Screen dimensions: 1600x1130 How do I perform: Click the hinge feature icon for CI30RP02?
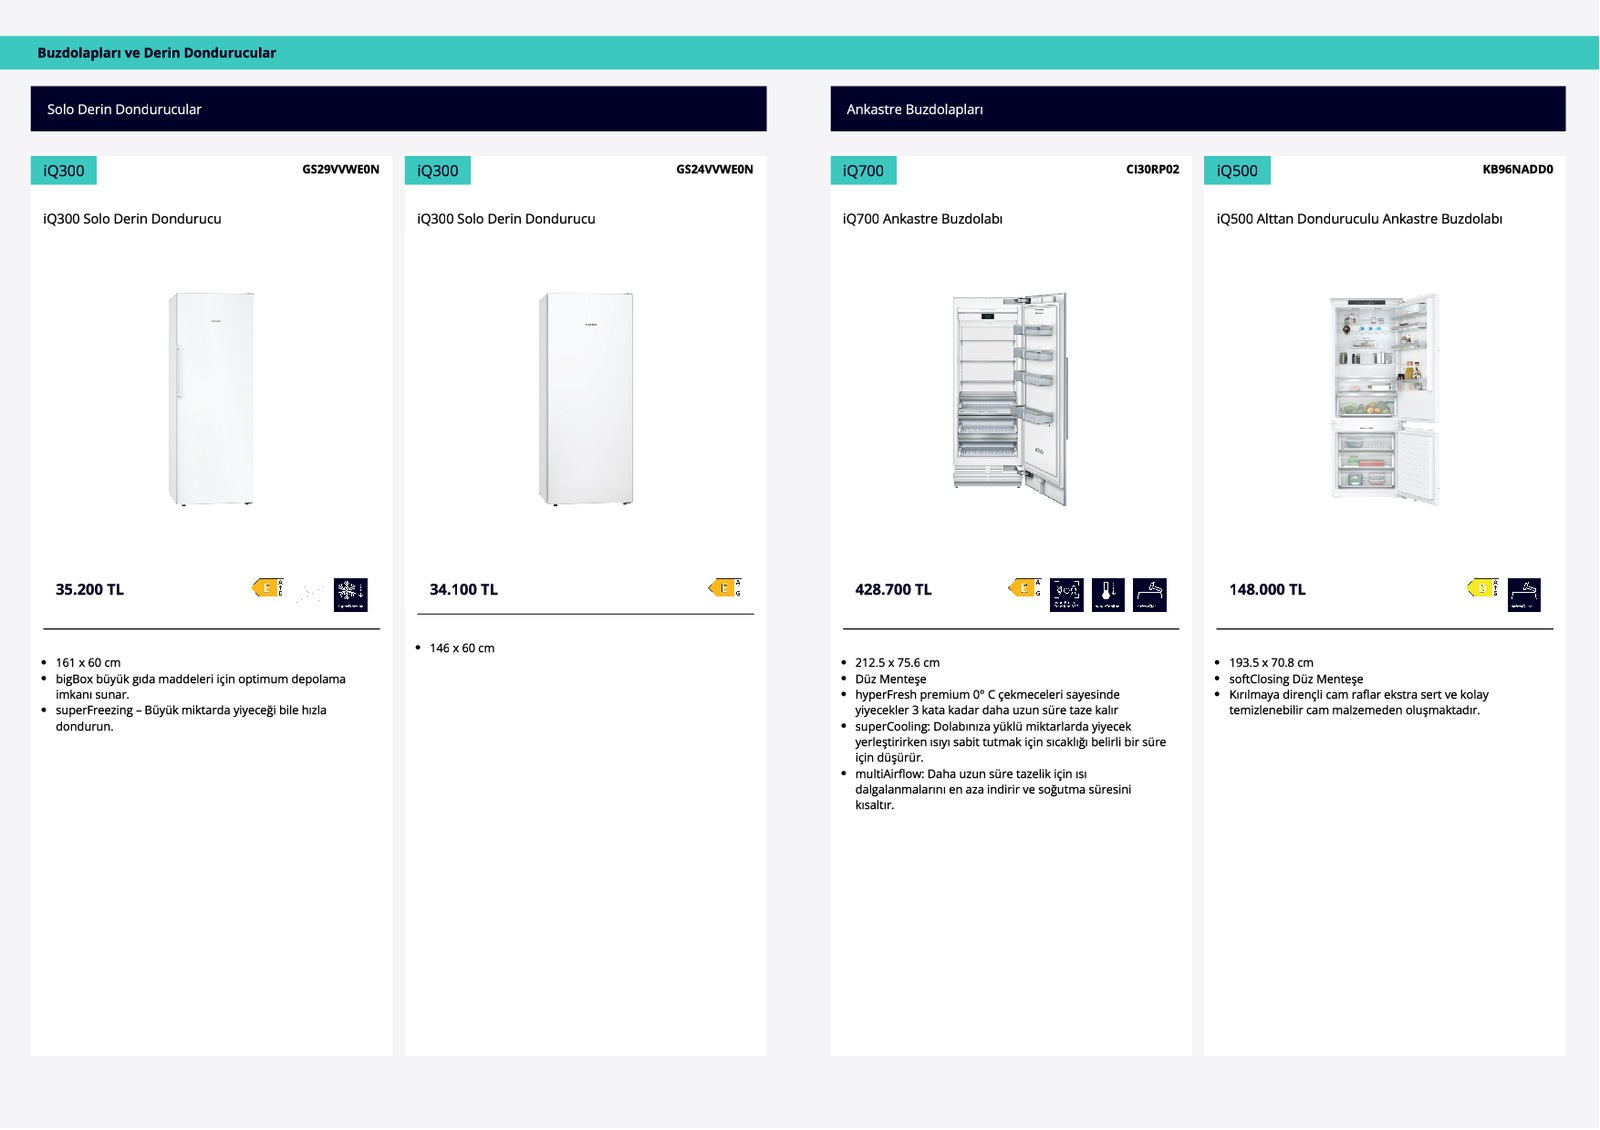(x=1150, y=595)
